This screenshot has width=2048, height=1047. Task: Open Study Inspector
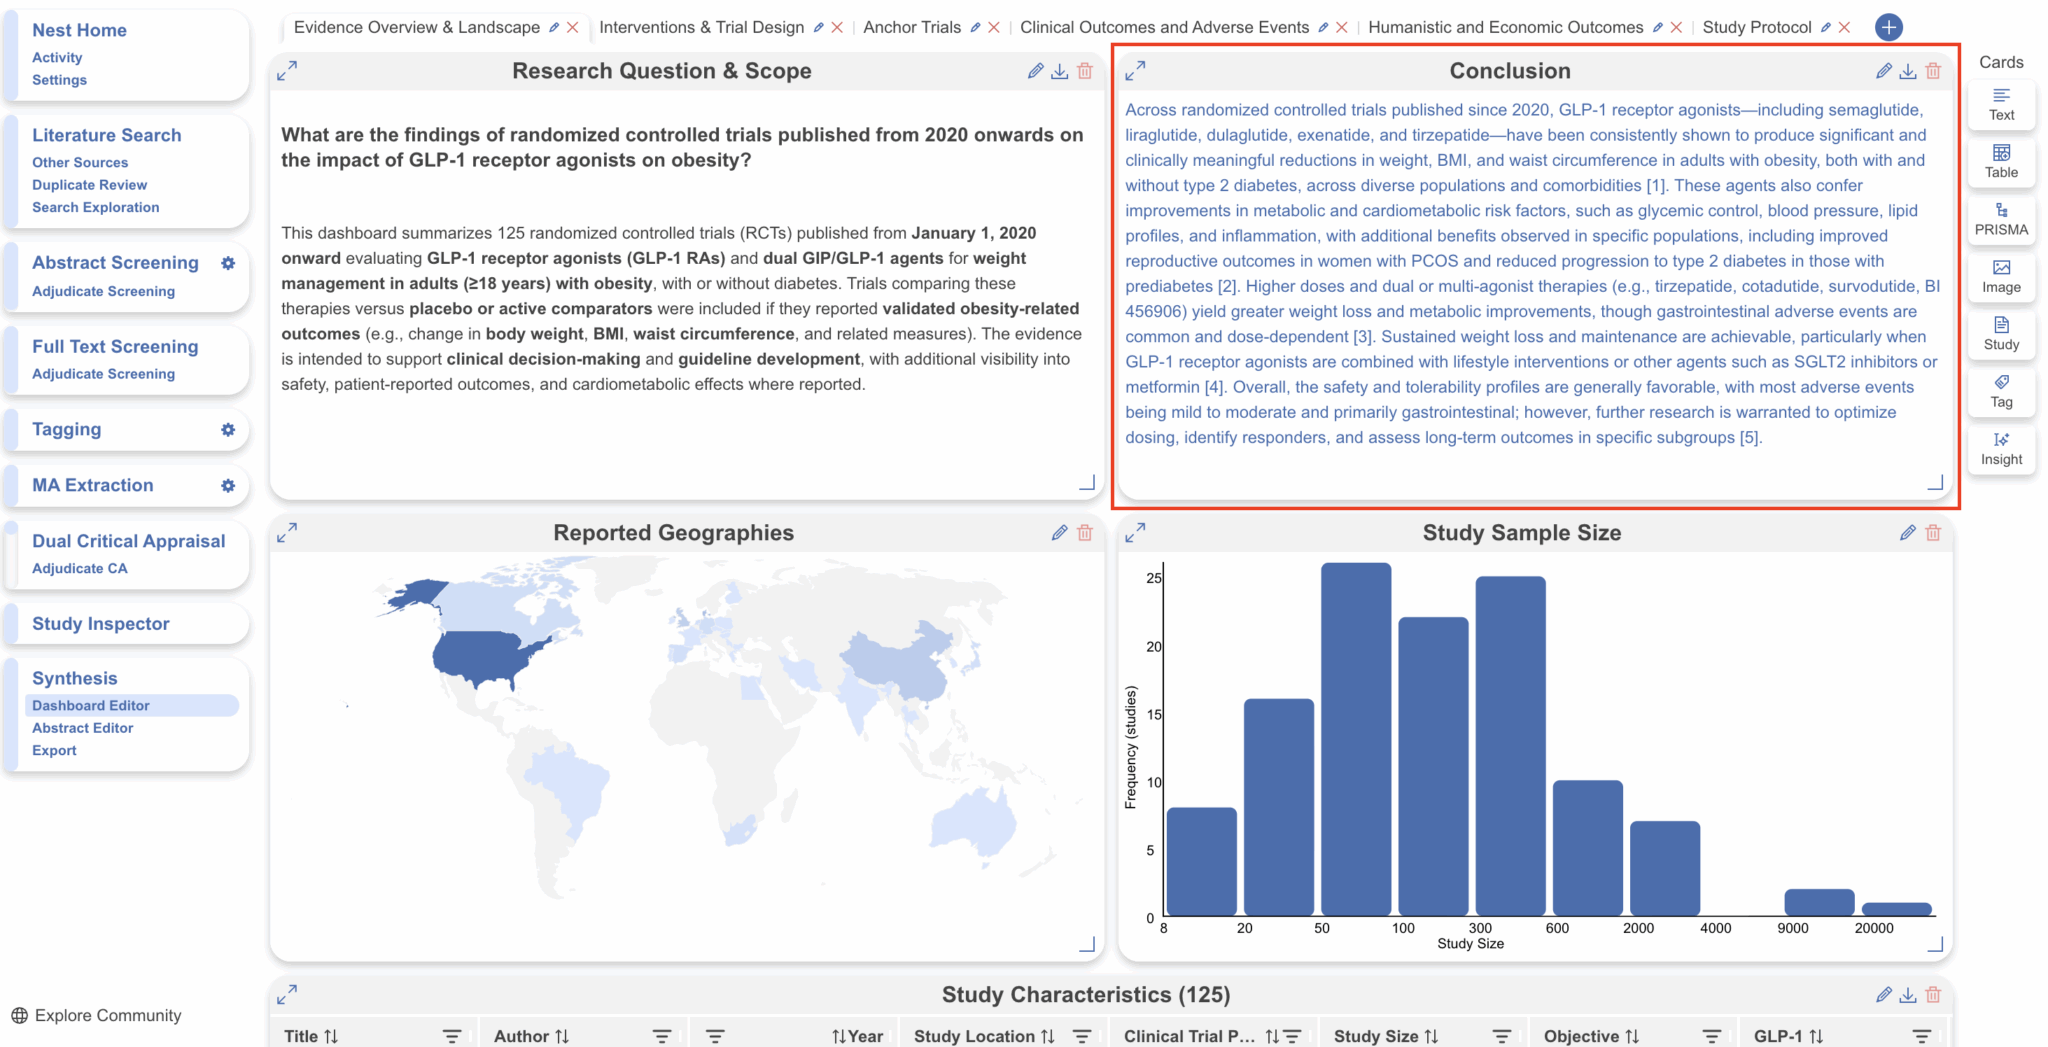tap(101, 624)
